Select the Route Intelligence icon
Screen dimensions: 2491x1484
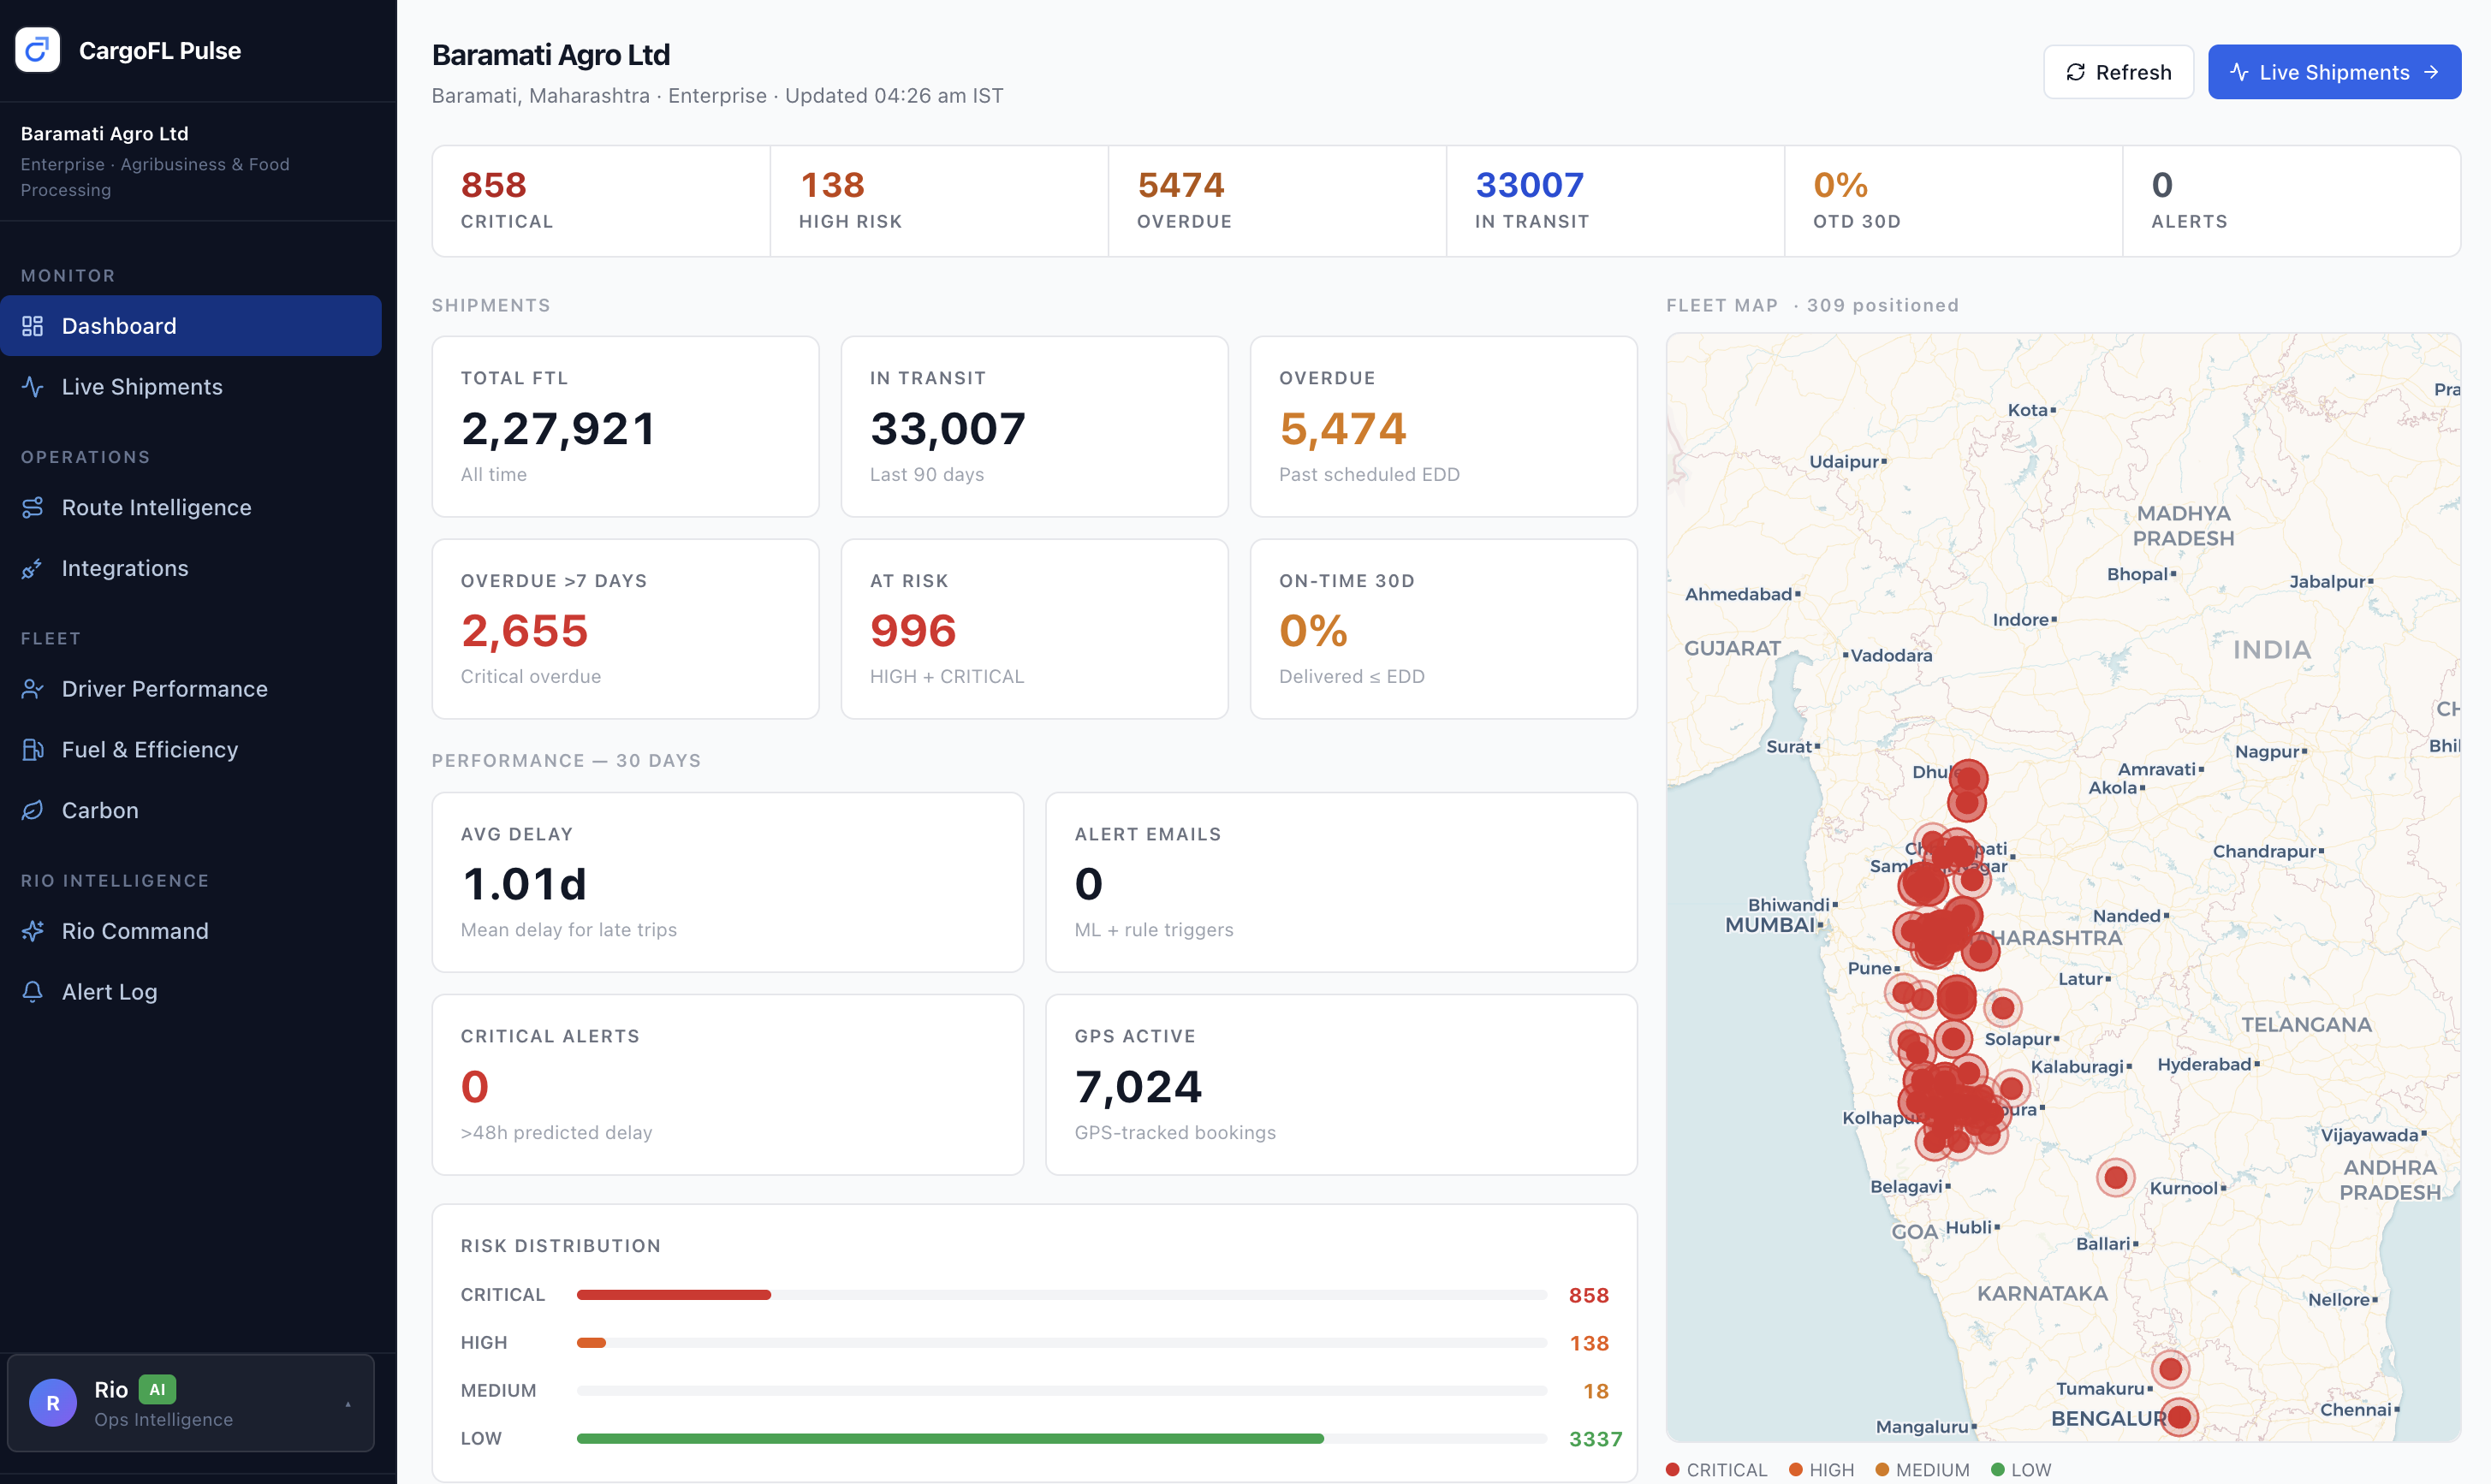click(x=33, y=508)
